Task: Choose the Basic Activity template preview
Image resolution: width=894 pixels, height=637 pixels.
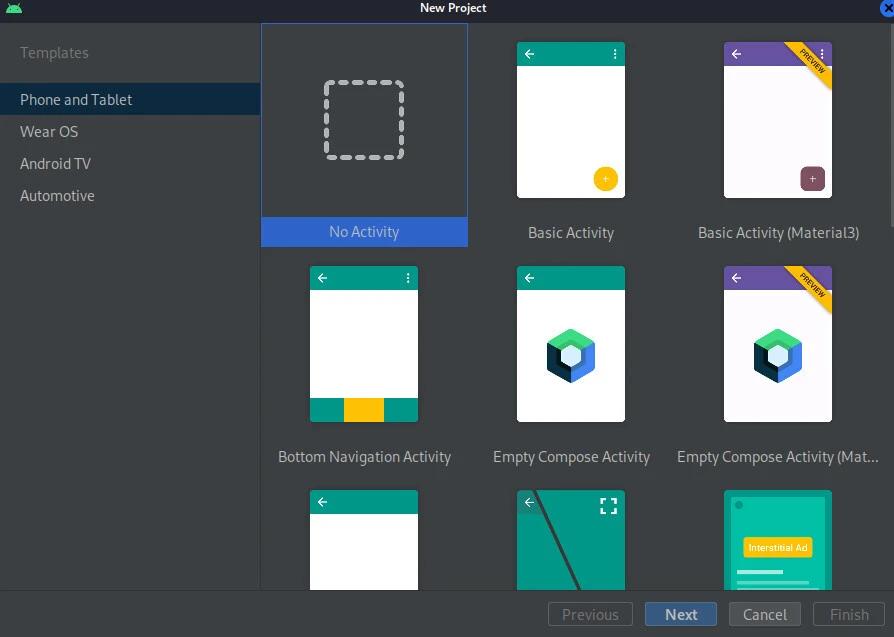Action: tap(570, 120)
